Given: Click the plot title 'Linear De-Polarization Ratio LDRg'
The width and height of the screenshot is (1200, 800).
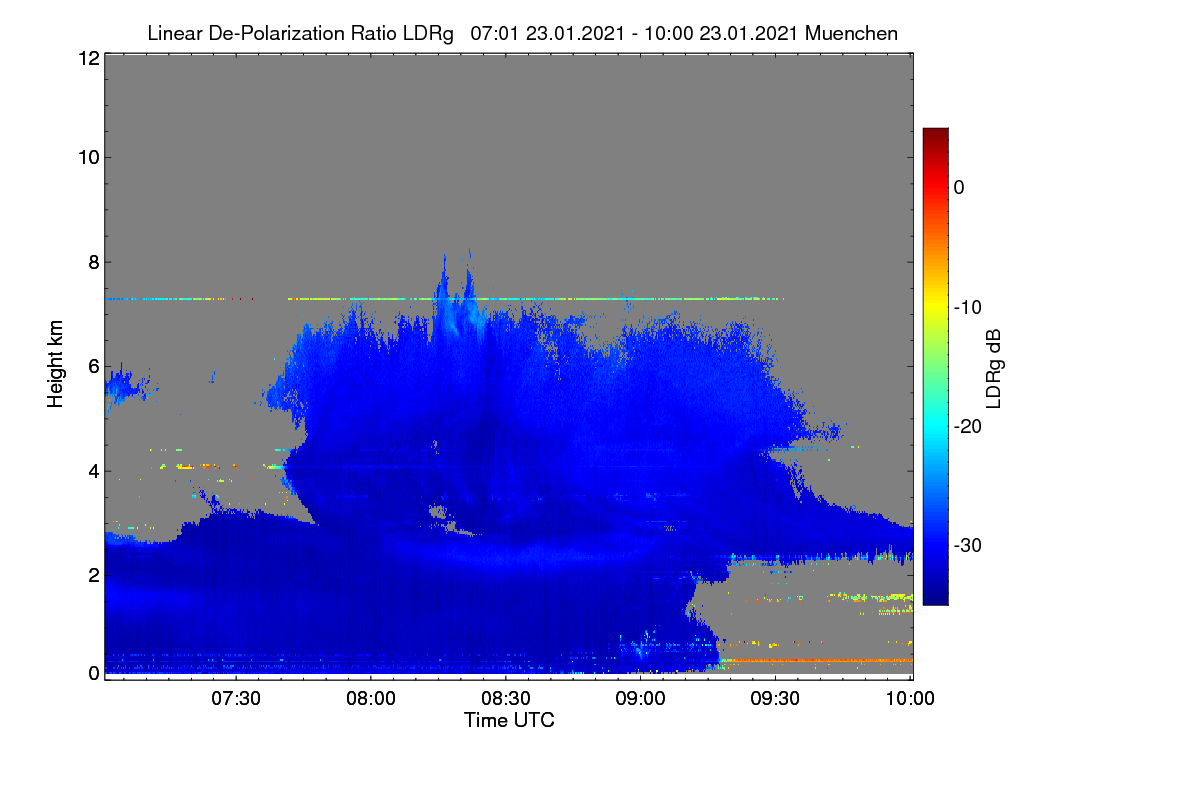Looking at the screenshot, I should [x=300, y=33].
